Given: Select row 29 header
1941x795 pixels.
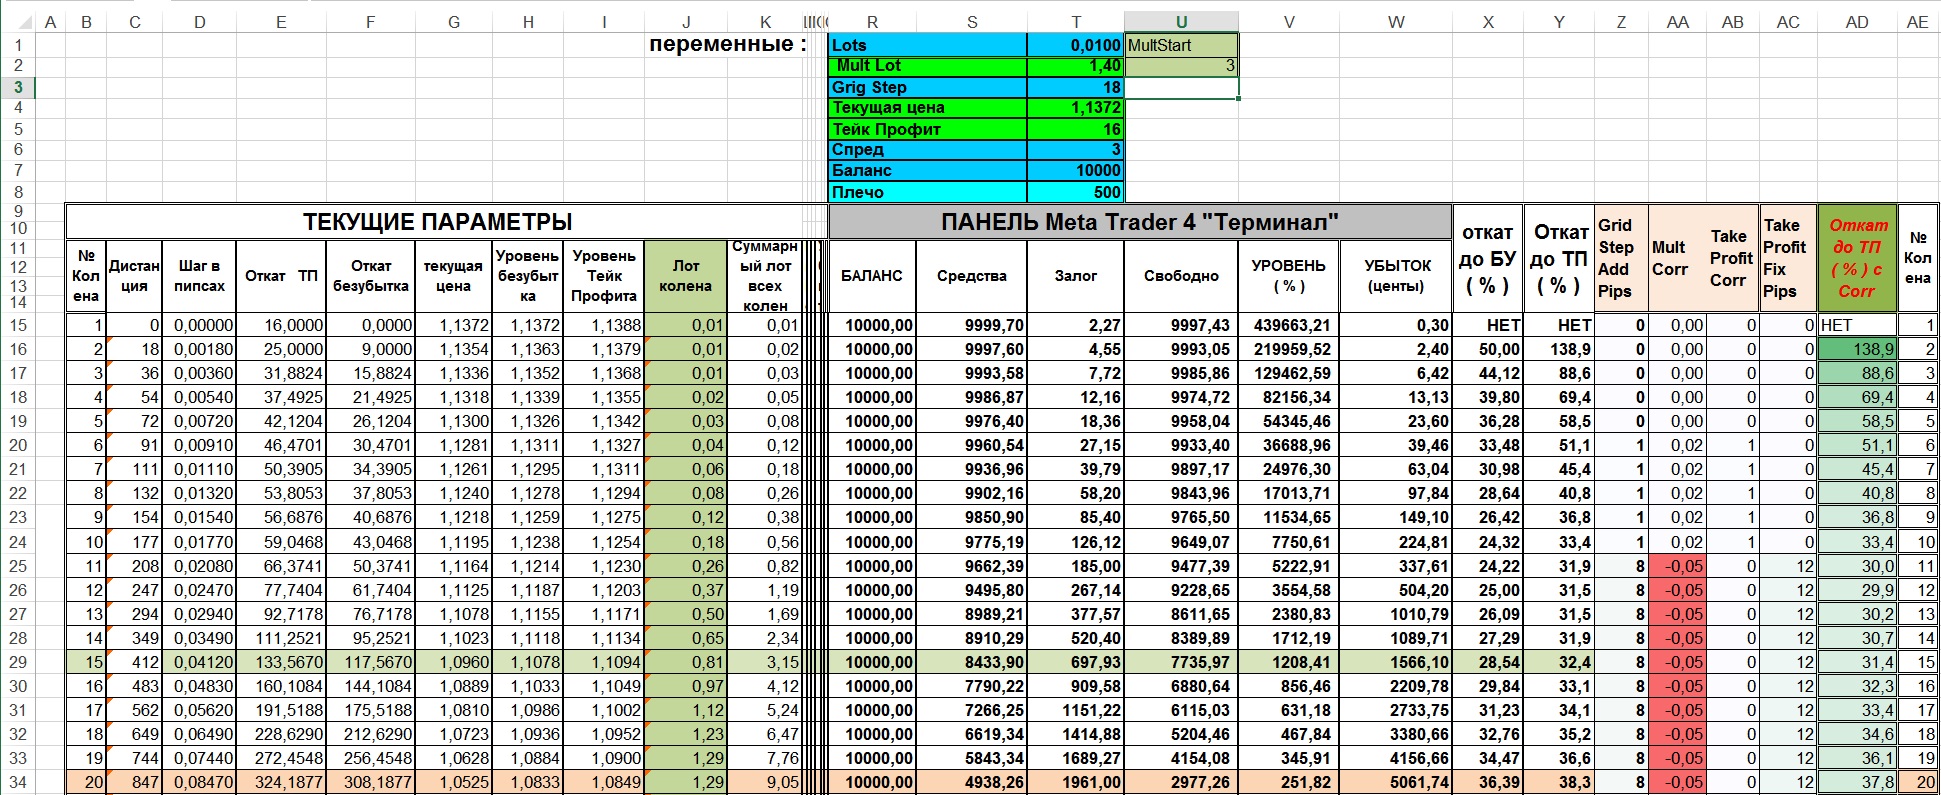Looking at the screenshot, I should click(18, 662).
